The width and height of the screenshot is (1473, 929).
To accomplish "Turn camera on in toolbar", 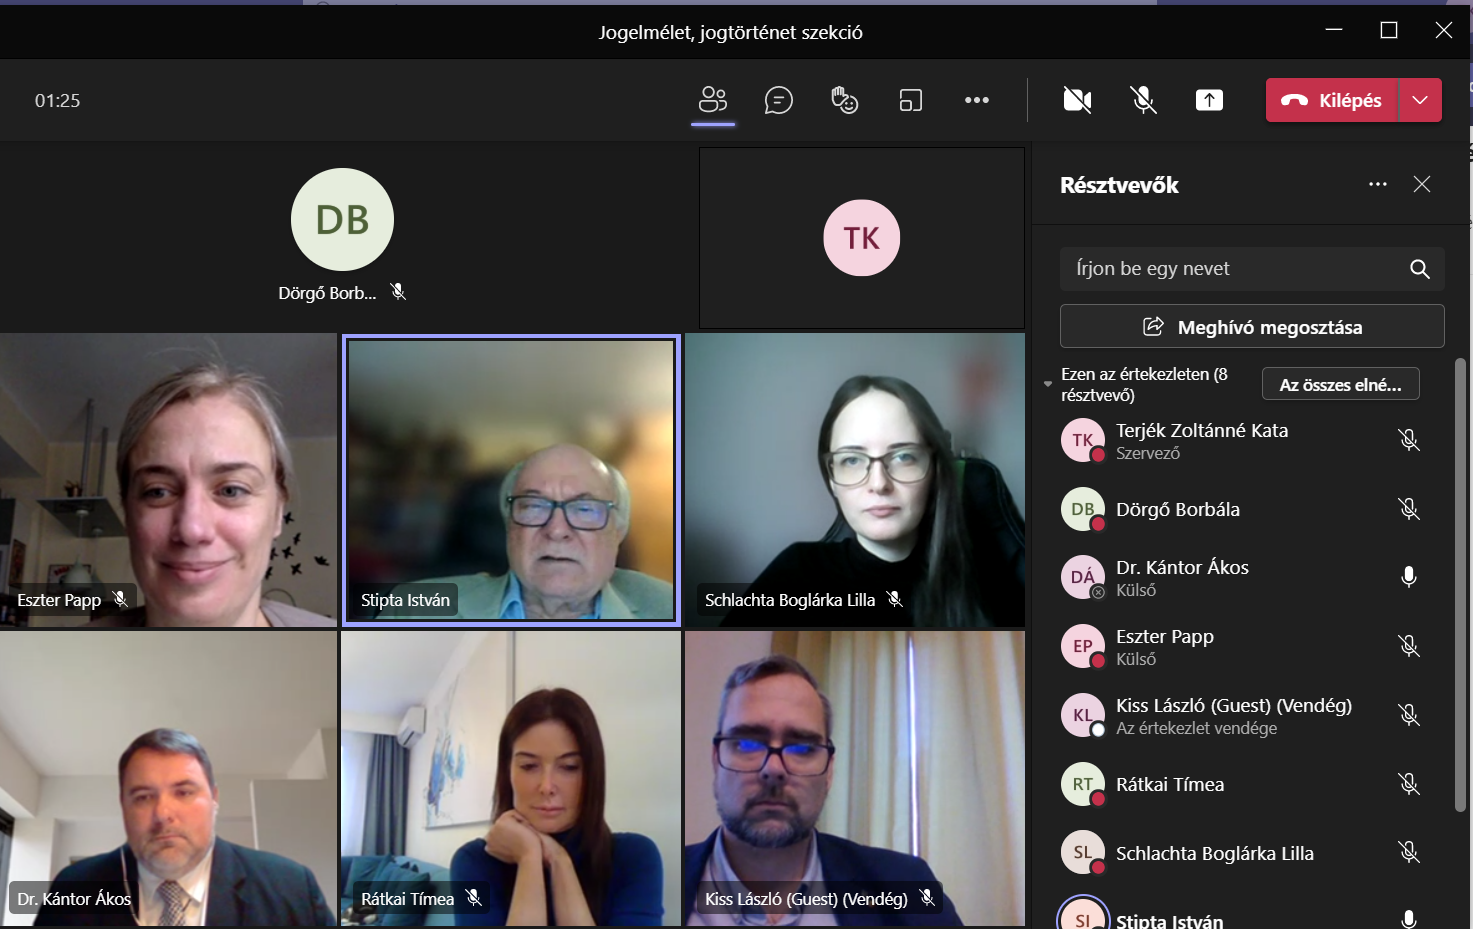I will (1077, 100).
